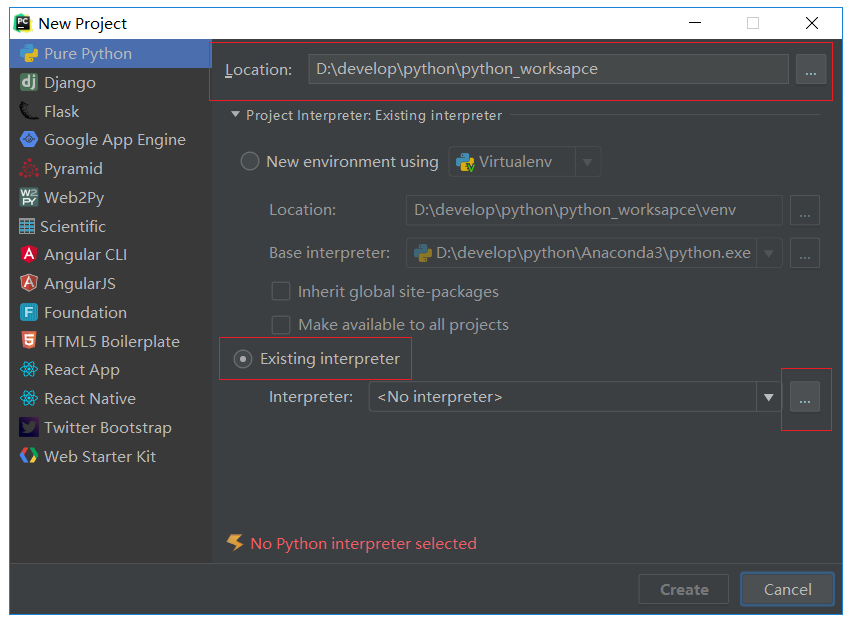The width and height of the screenshot is (852, 619).
Task: Open the Virtualenv environment type dropdown
Action: (587, 162)
